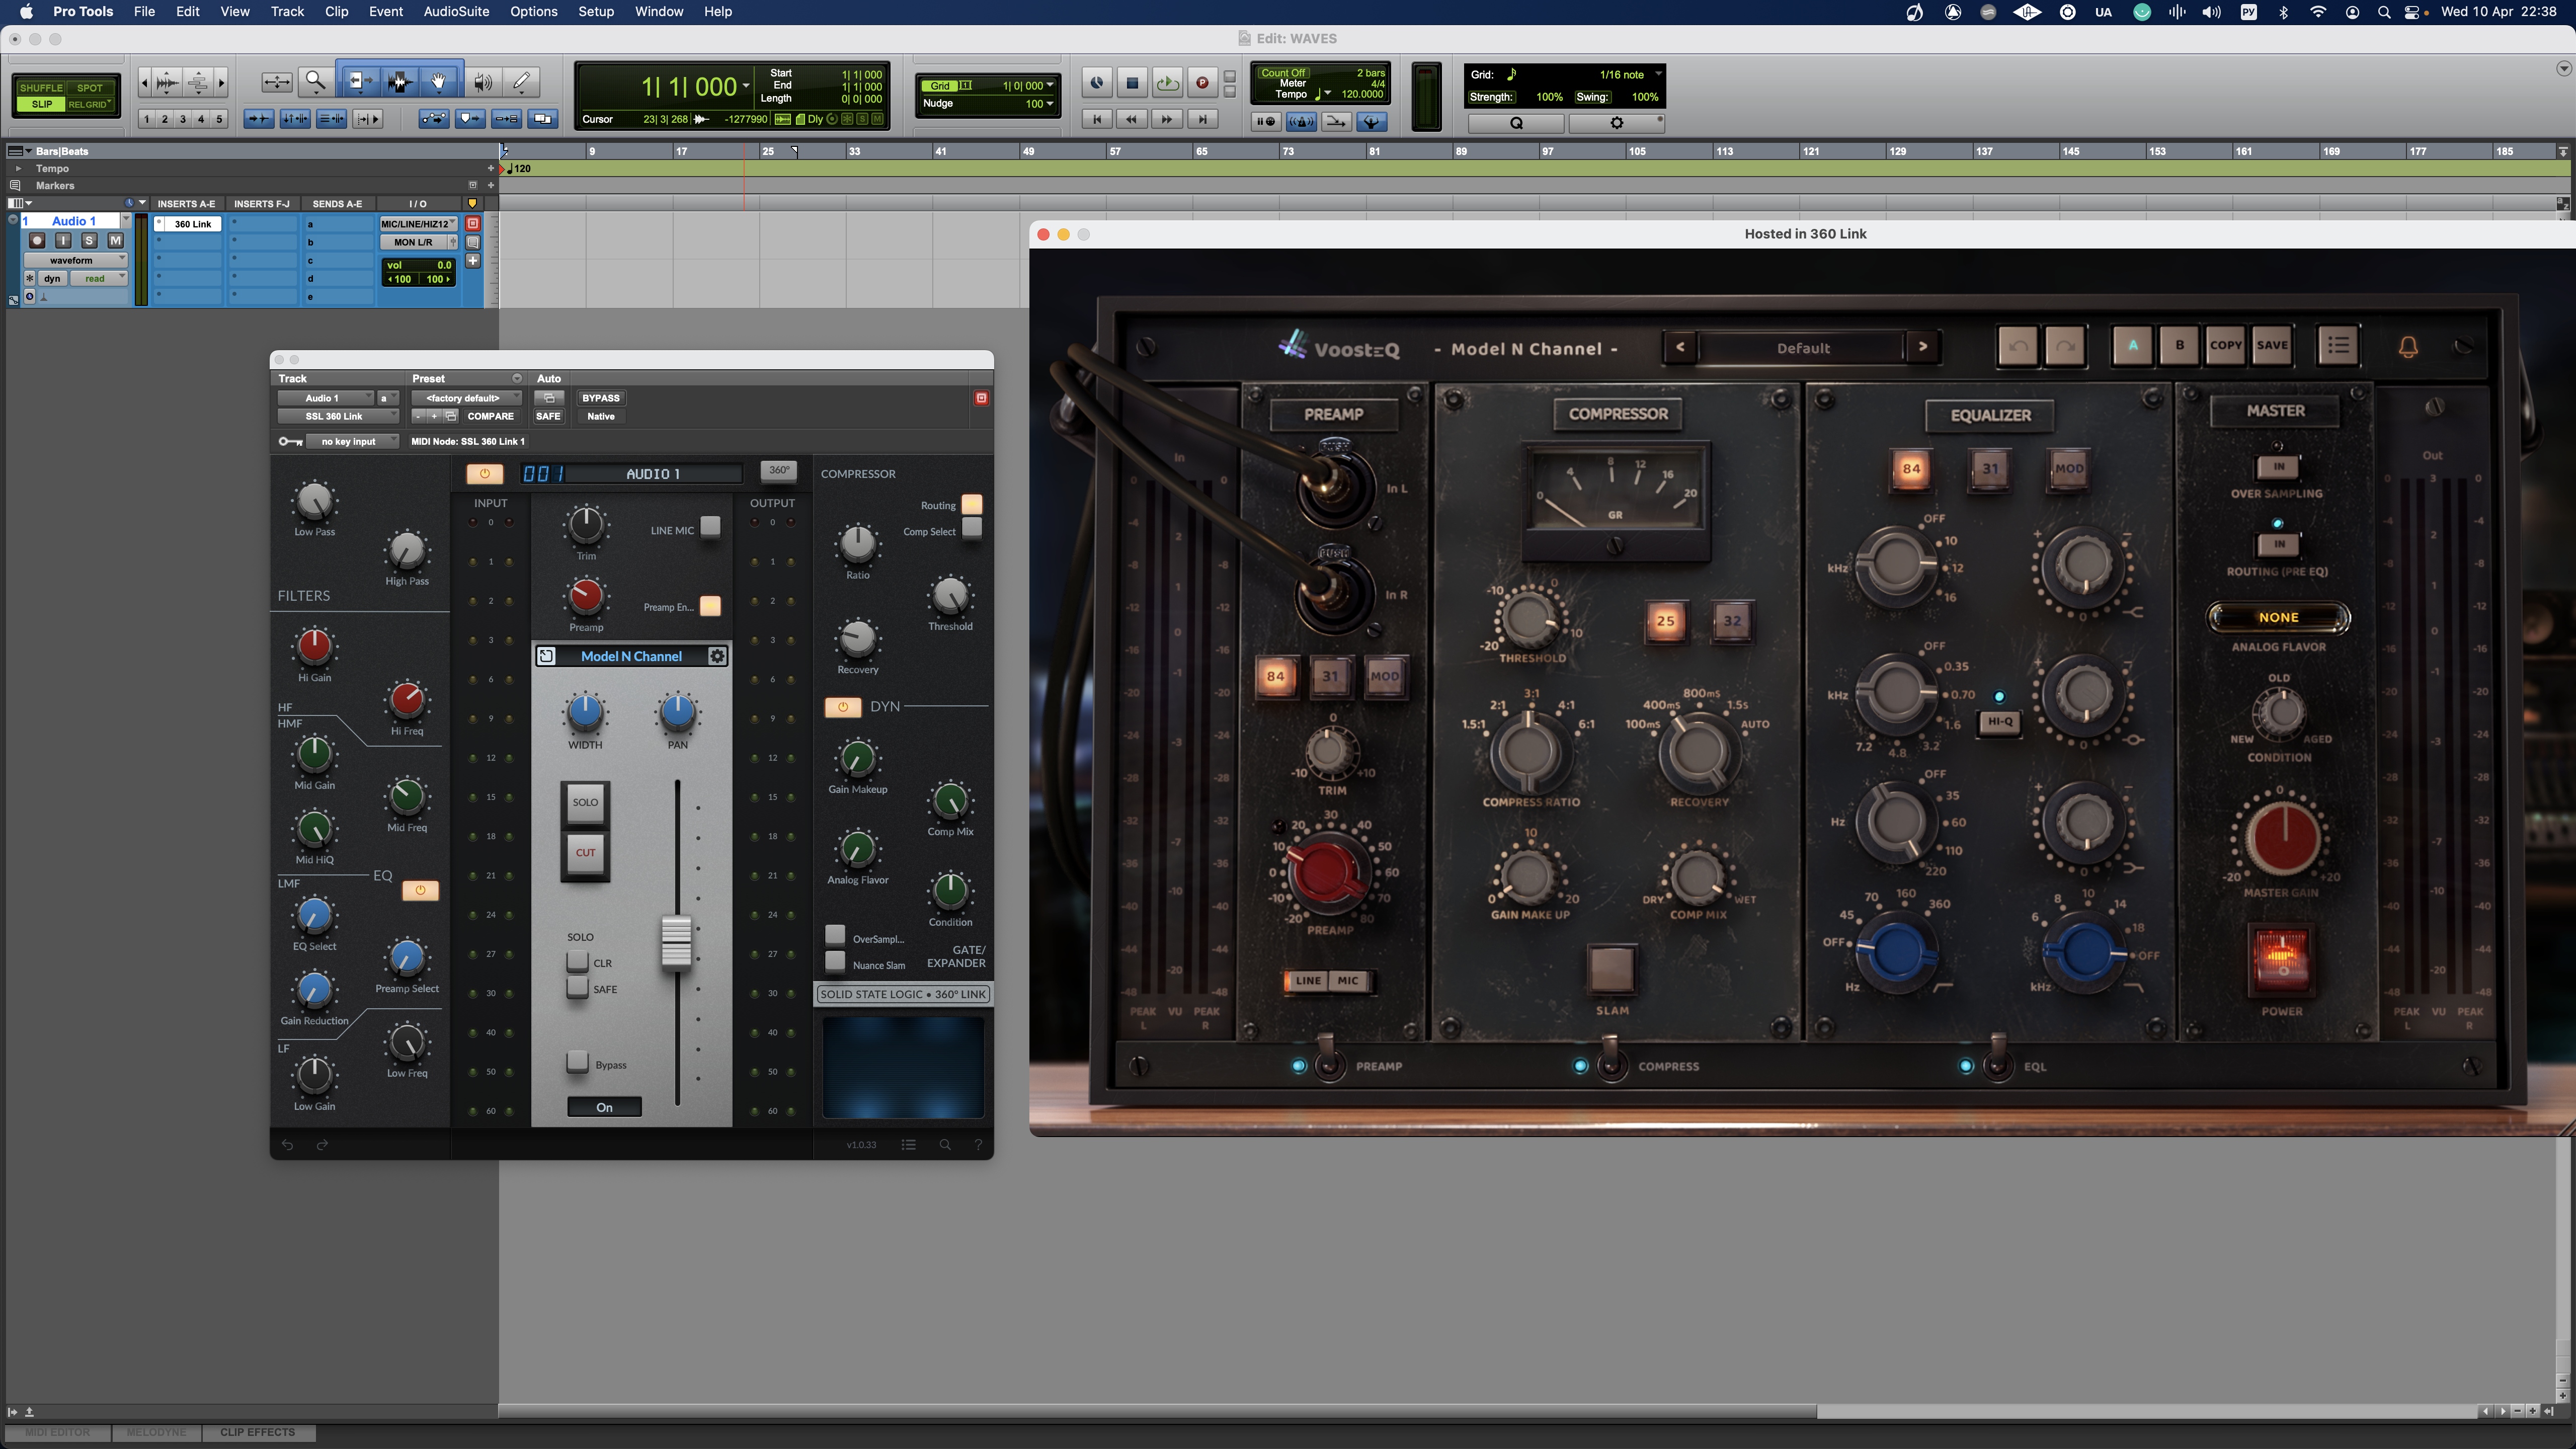The width and height of the screenshot is (2576, 1449).
Task: Enable the Nuance Slam checkbox
Action: 835,961
